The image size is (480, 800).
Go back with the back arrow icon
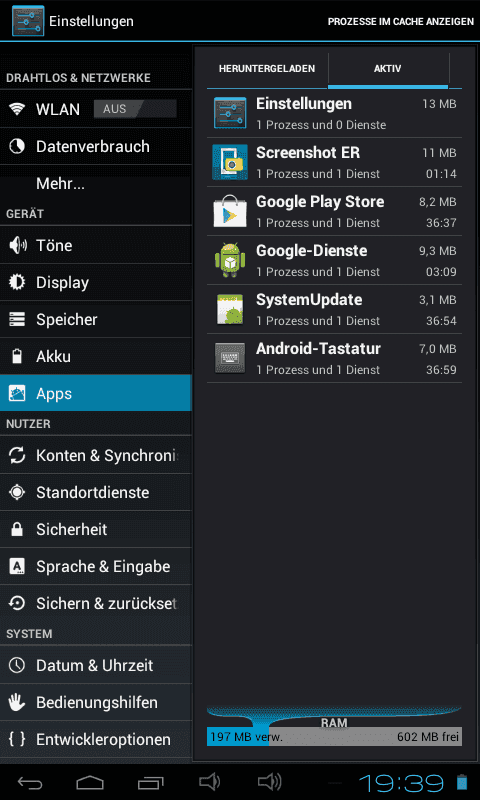tap(30, 782)
